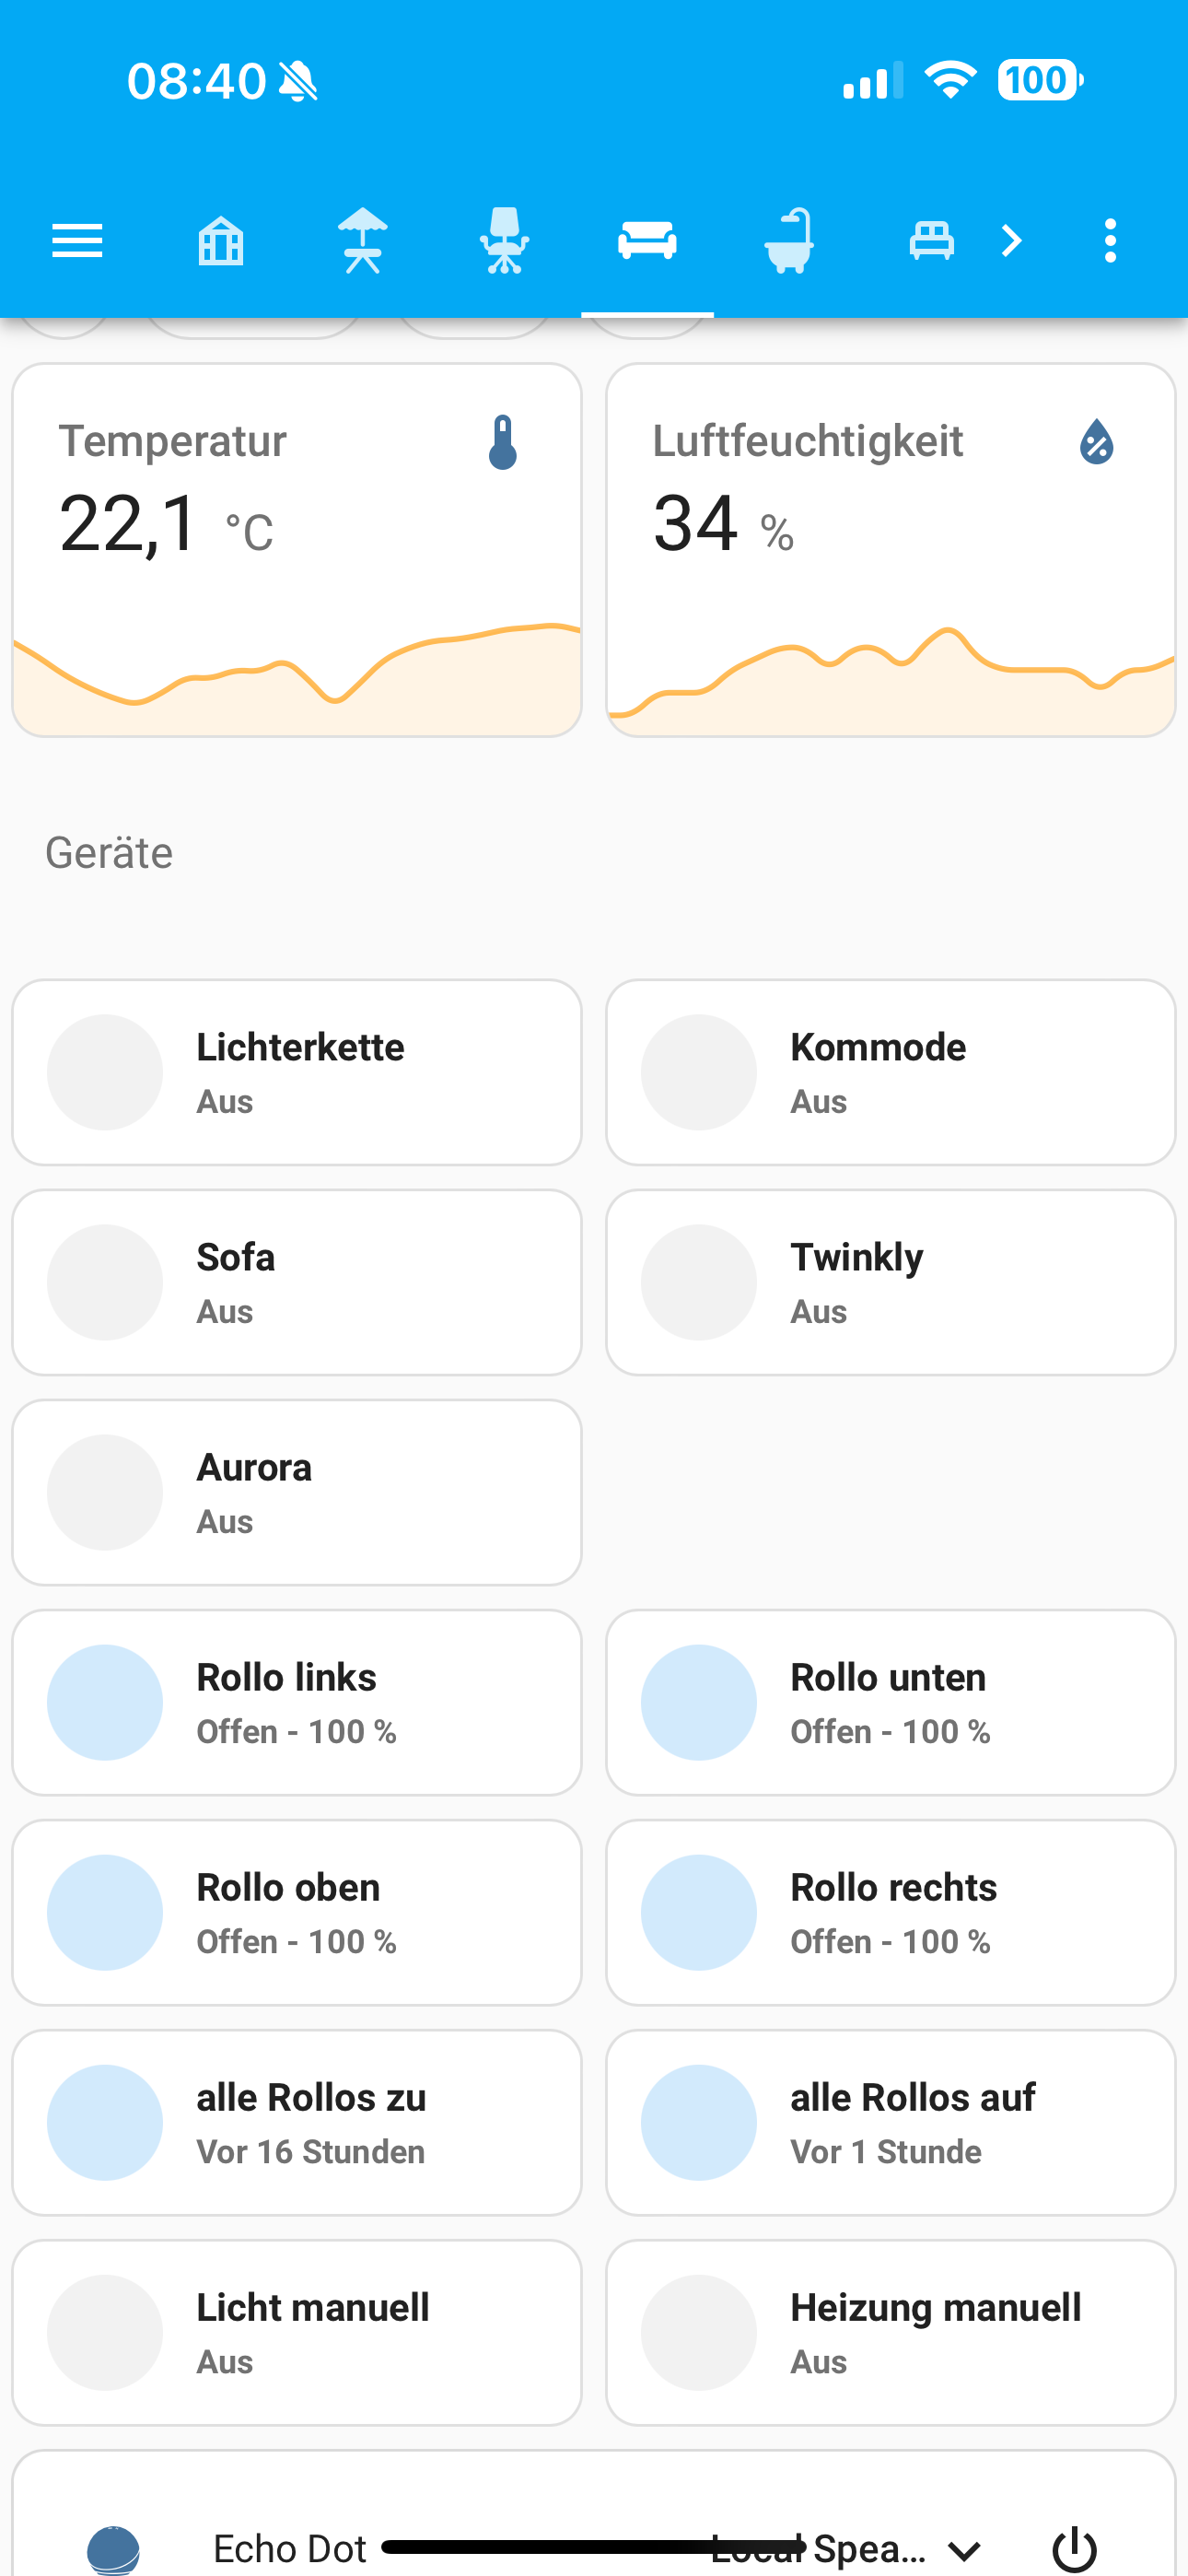
Task: Open the three-dot overflow menu
Action: pos(1110,241)
